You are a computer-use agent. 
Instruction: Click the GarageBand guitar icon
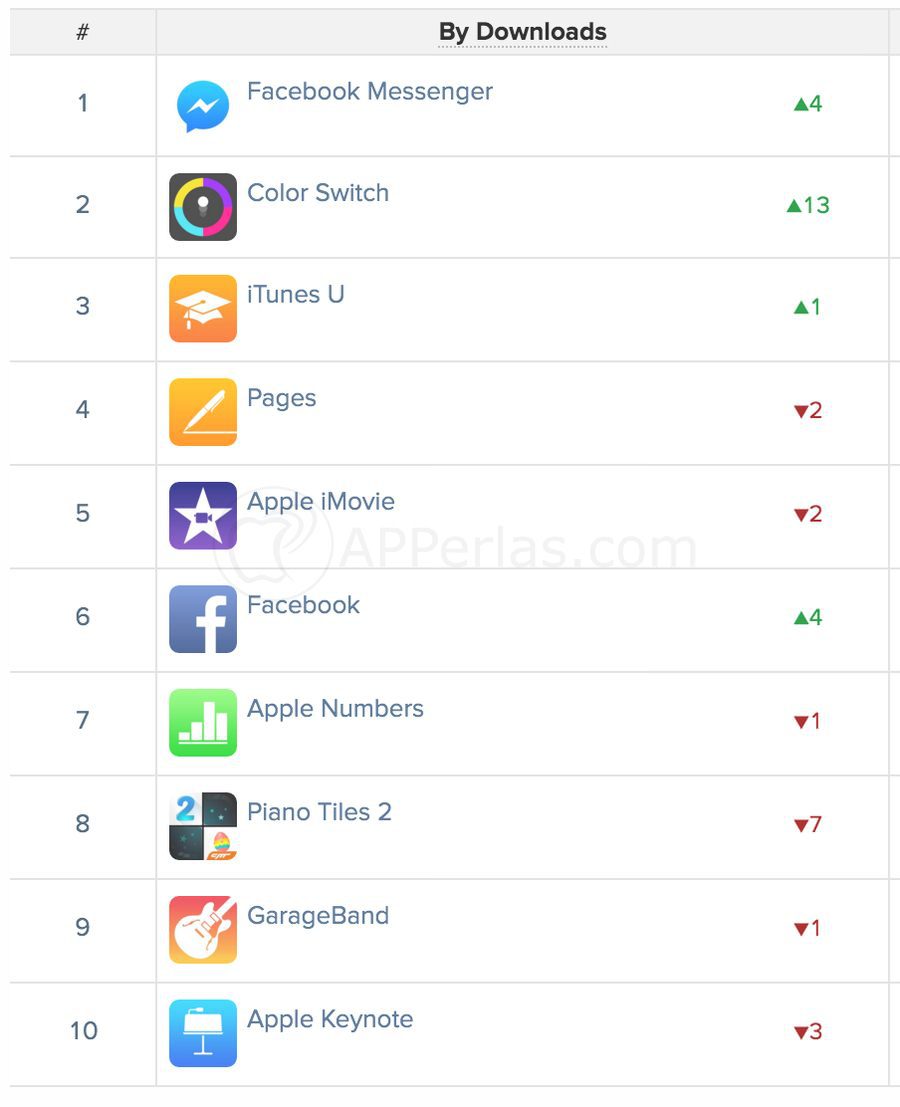point(203,929)
